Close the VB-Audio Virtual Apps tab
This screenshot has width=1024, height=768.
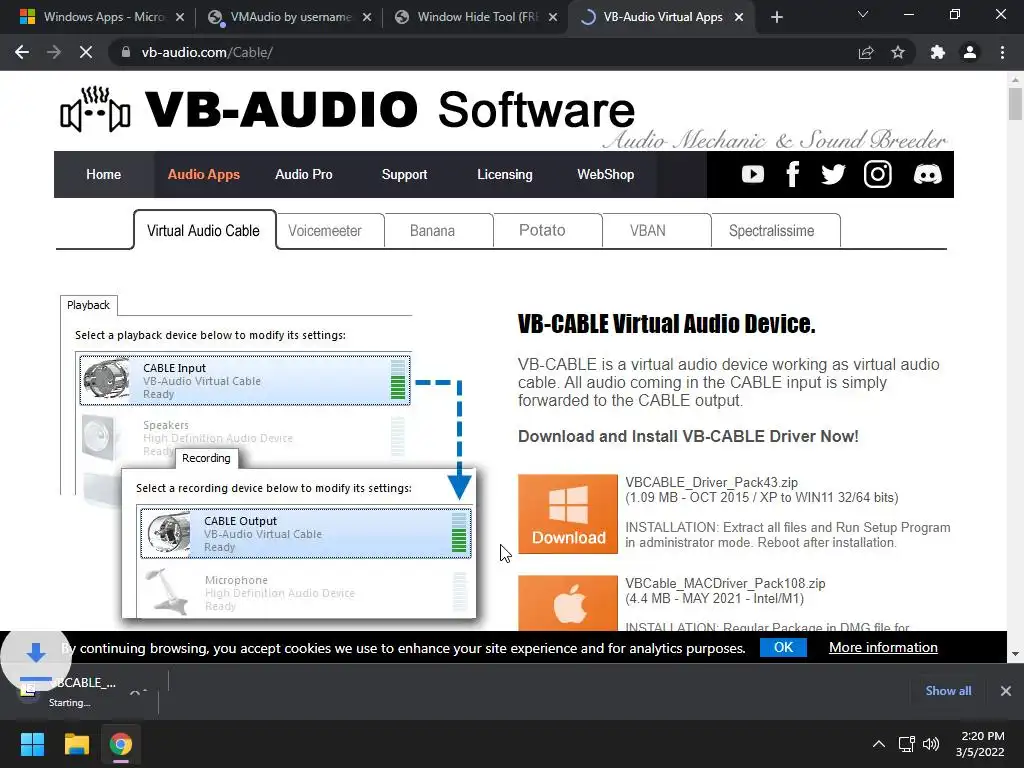[x=739, y=17]
